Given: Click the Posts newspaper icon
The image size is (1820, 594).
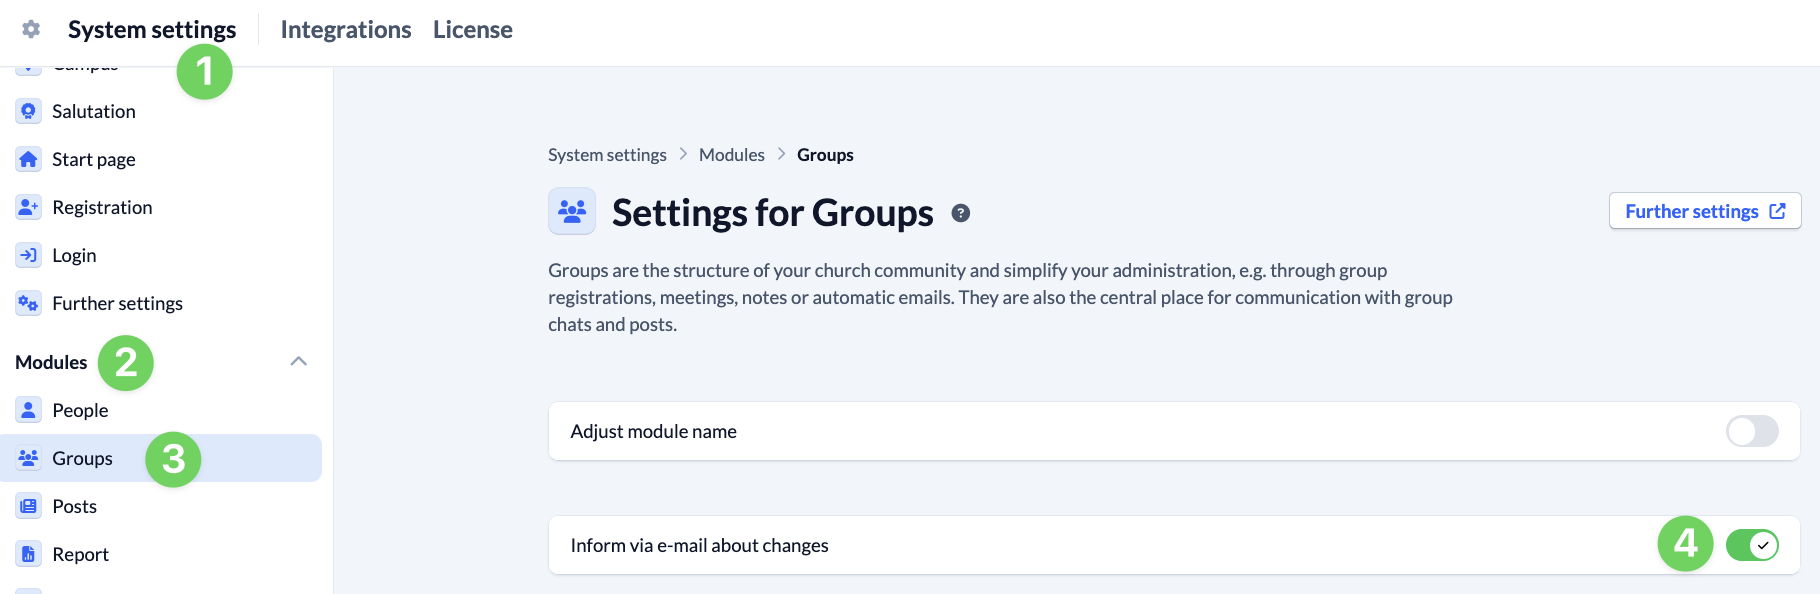Looking at the screenshot, I should pos(28,506).
